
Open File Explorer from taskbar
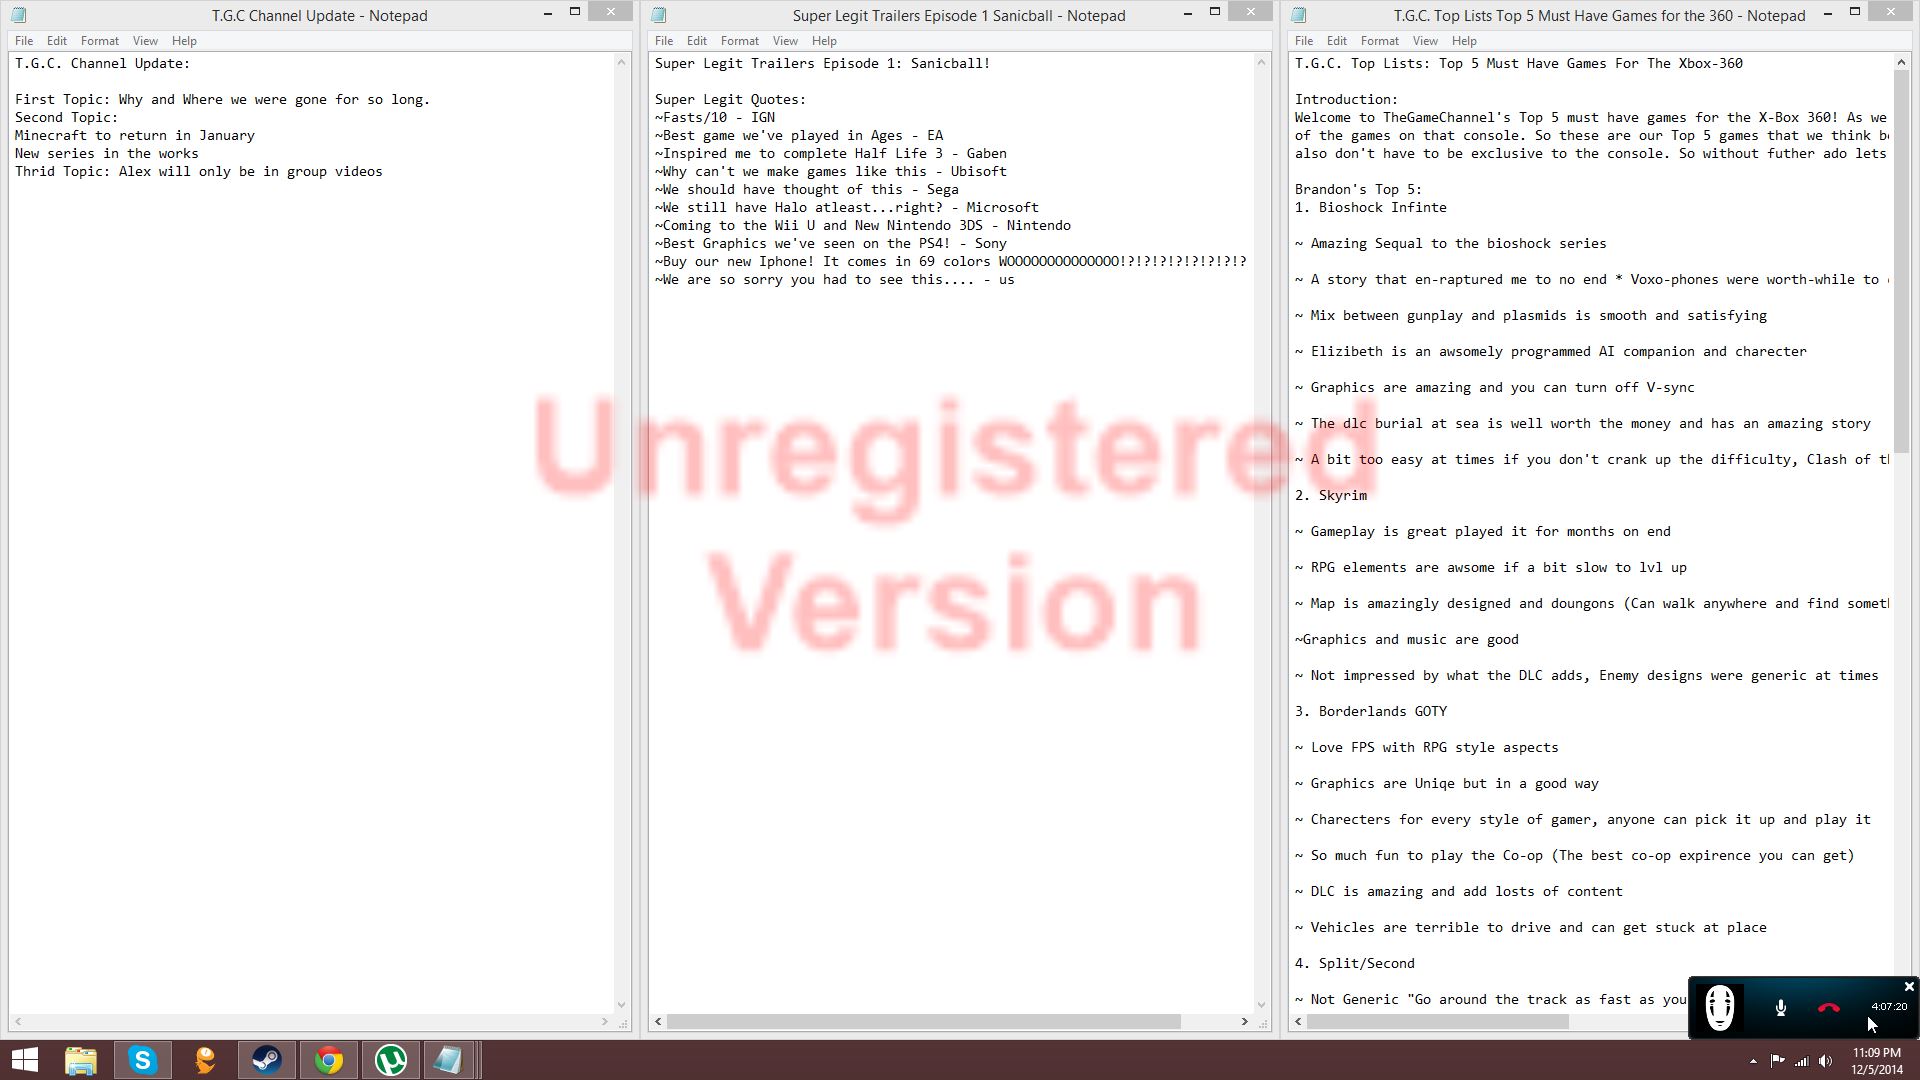[81, 1060]
